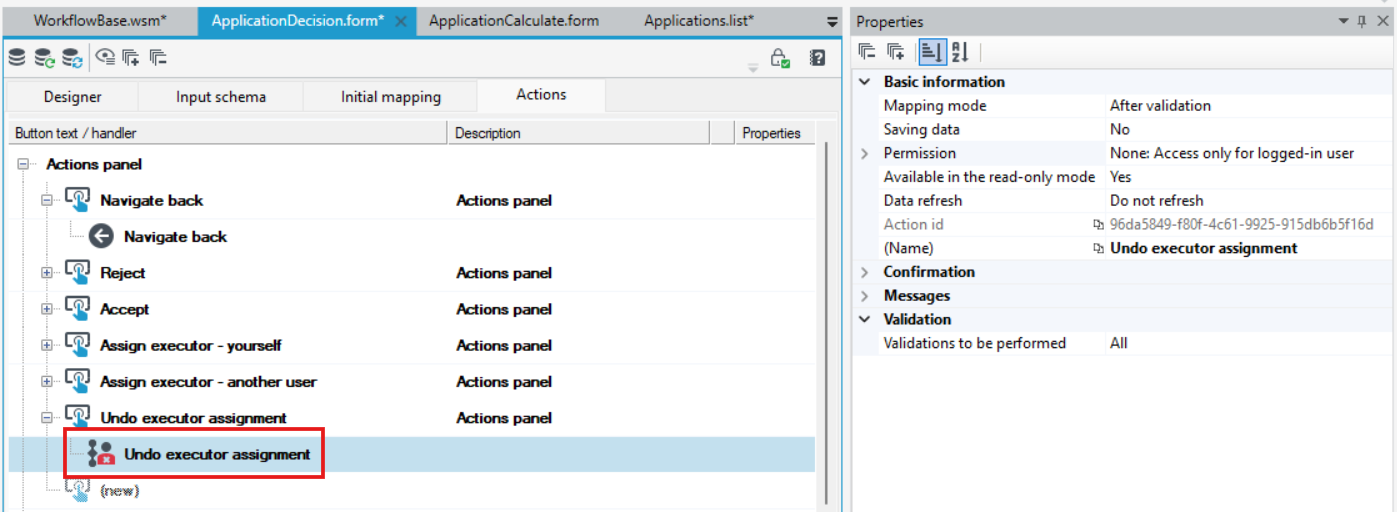Expand the Messages property group
The height and width of the screenshot is (512, 1397).
(x=865, y=296)
